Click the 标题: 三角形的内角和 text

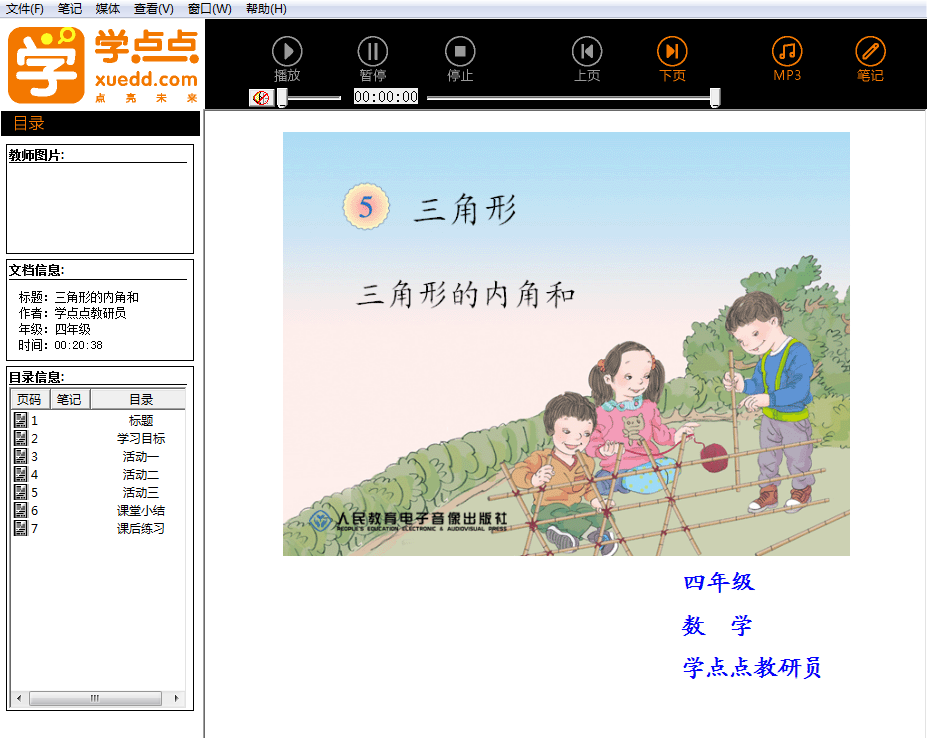coord(79,297)
